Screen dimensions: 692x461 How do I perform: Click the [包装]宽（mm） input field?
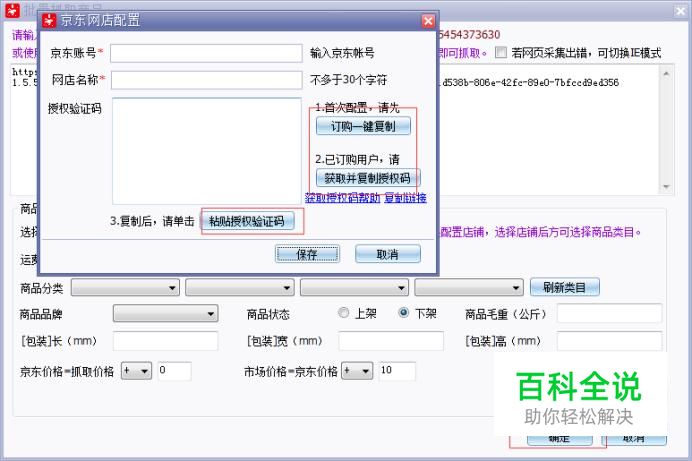click(391, 341)
